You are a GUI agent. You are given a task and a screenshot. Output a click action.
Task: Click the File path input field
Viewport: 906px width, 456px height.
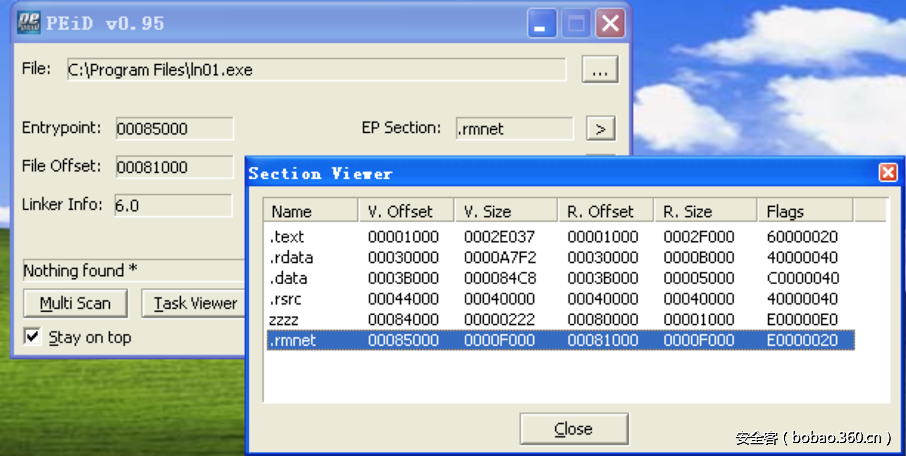(x=317, y=69)
